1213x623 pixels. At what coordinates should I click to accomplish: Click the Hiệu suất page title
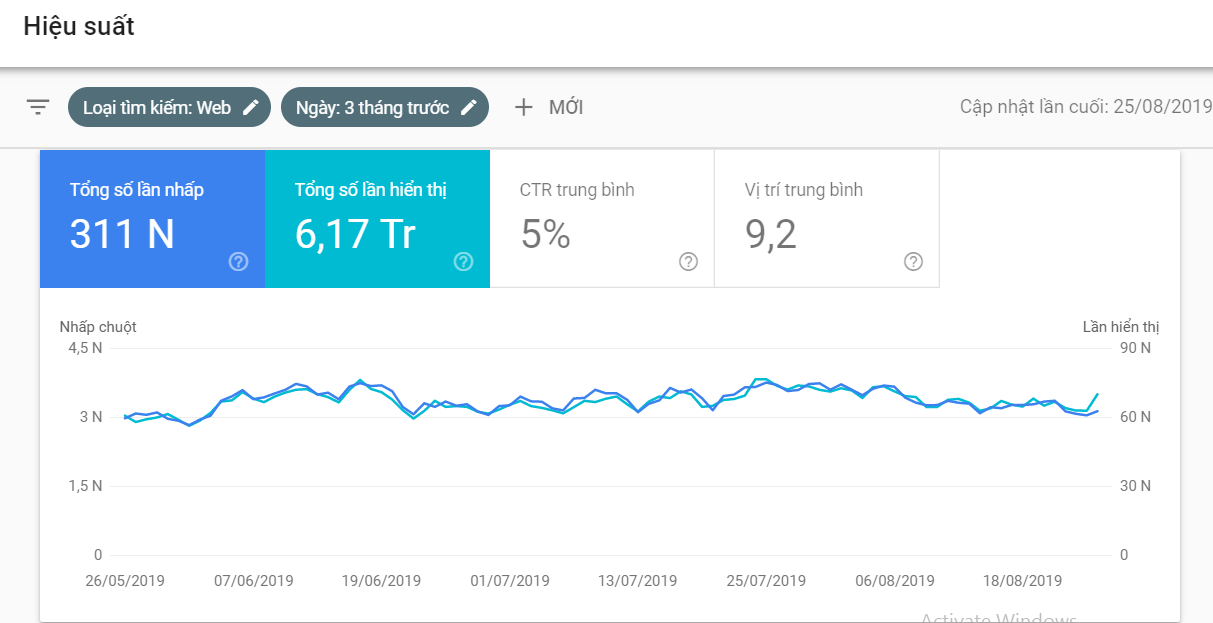tap(79, 27)
